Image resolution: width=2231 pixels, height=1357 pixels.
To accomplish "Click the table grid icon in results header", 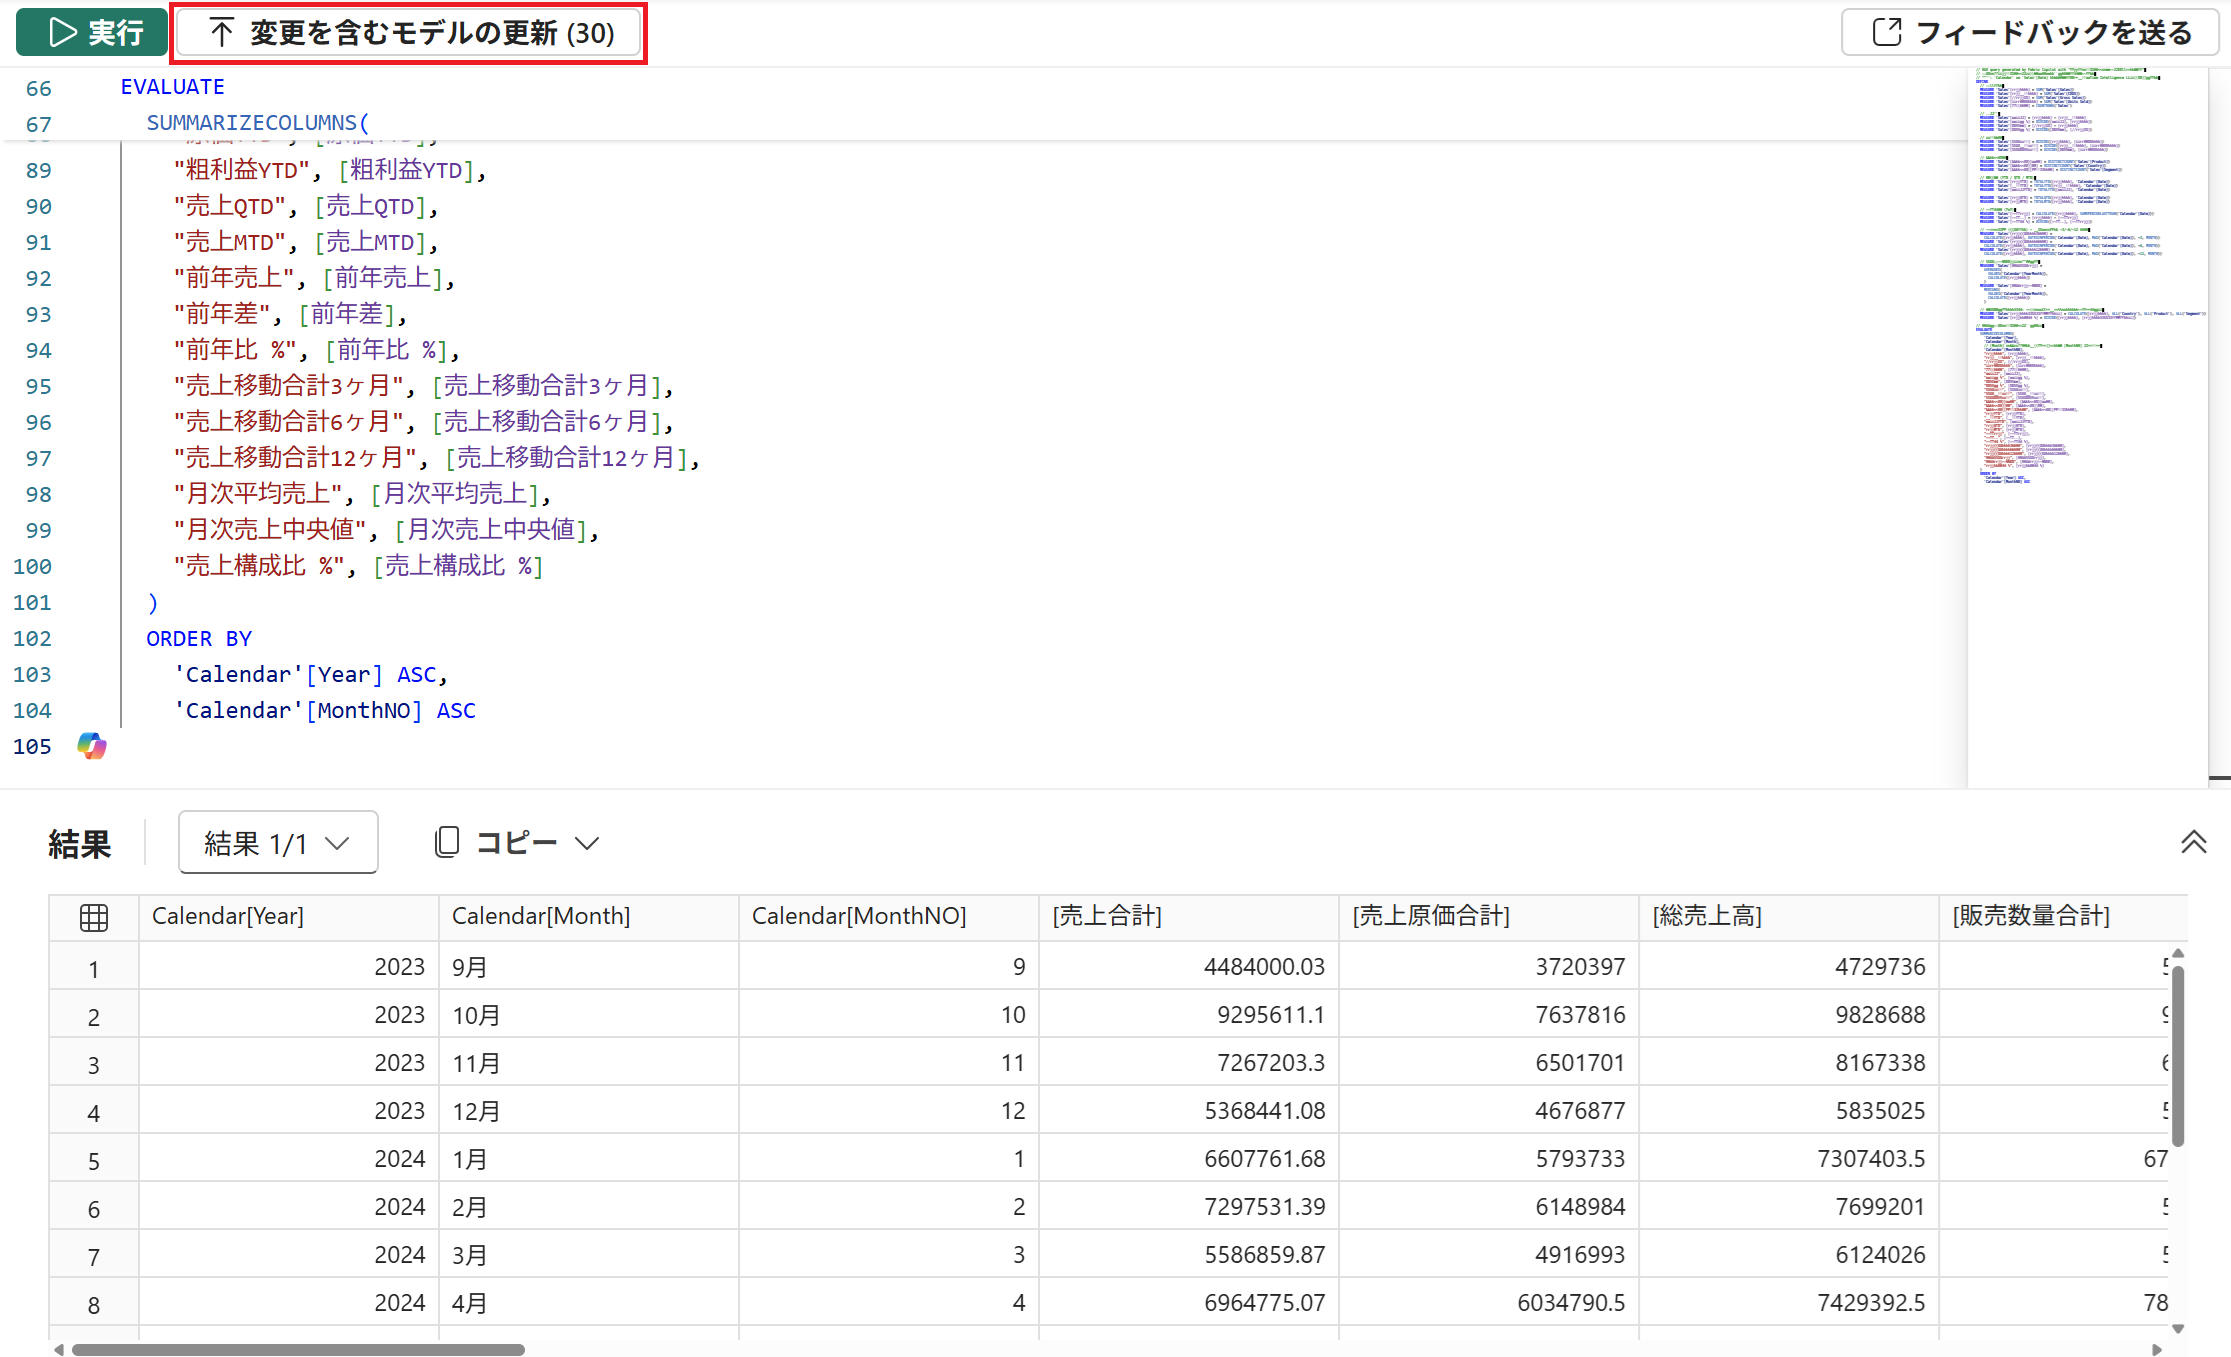I will (94, 917).
